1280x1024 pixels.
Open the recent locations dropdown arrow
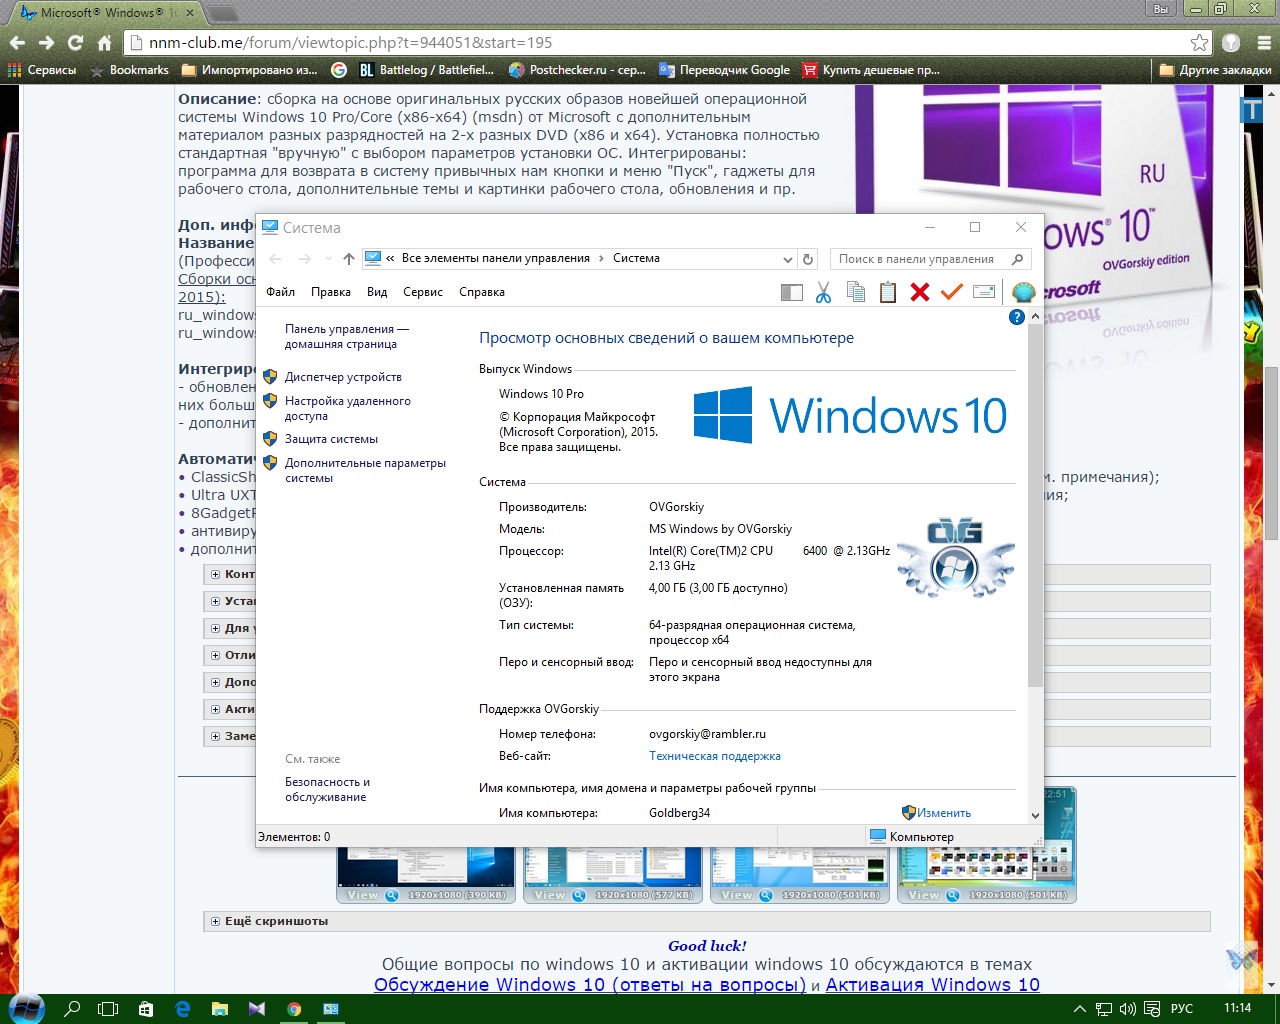coord(328,259)
